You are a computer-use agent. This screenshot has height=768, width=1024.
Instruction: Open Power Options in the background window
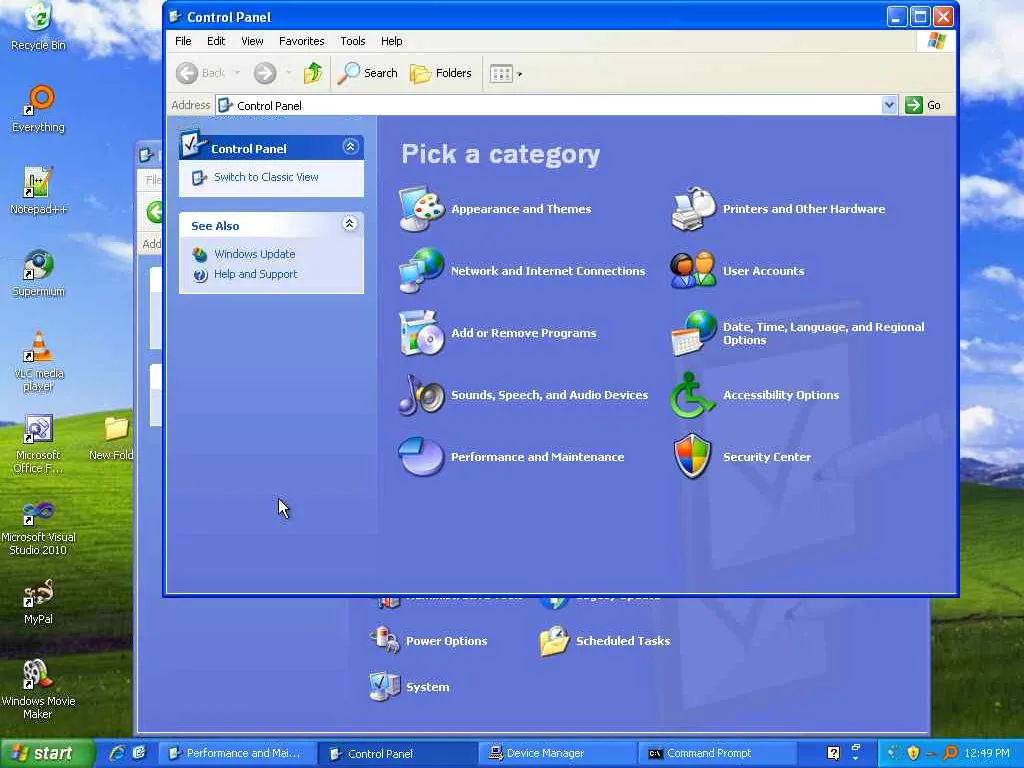click(429, 641)
